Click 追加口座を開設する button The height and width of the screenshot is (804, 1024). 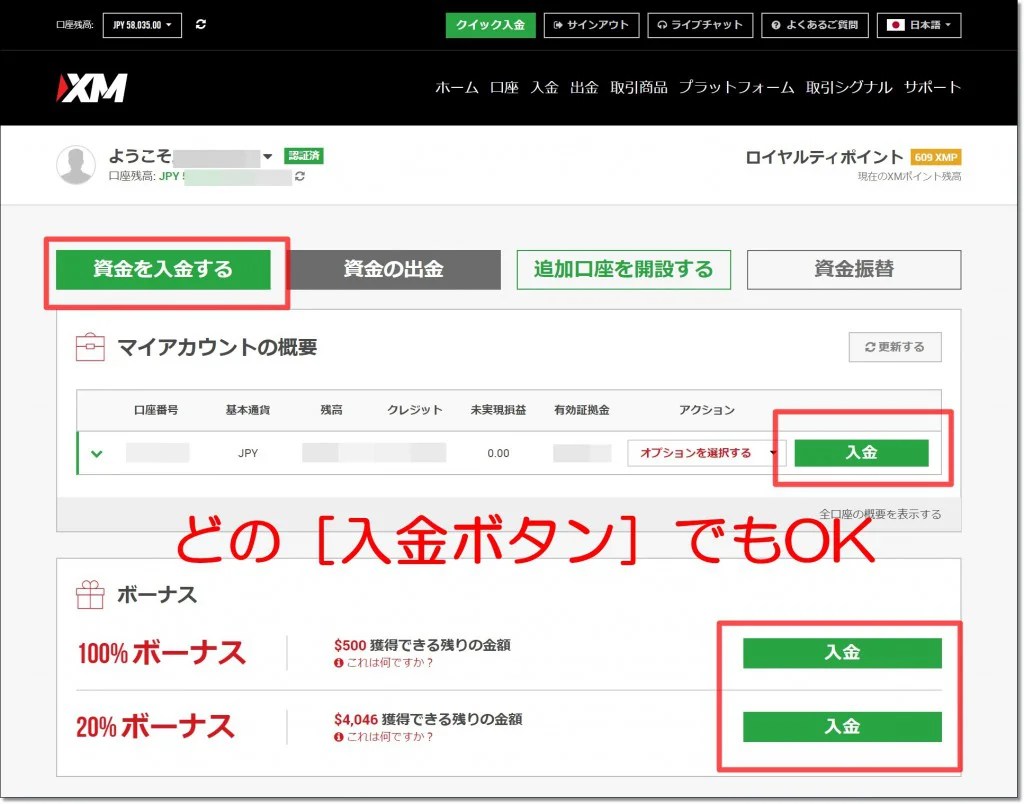pyautogui.click(x=624, y=269)
